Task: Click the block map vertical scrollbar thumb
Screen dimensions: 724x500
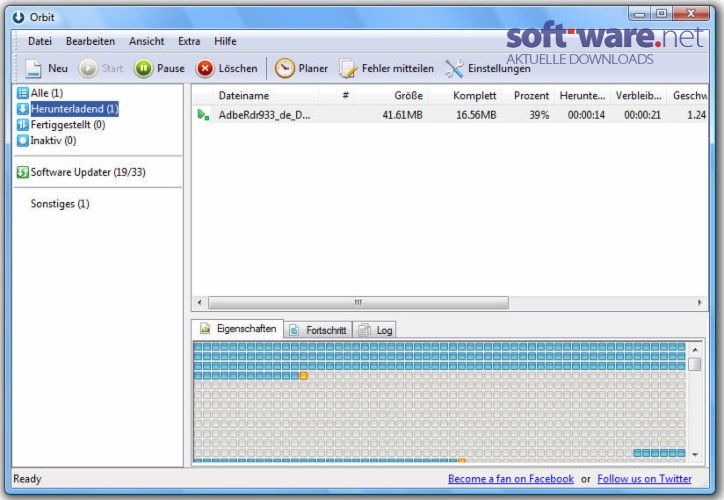Action: pos(695,364)
